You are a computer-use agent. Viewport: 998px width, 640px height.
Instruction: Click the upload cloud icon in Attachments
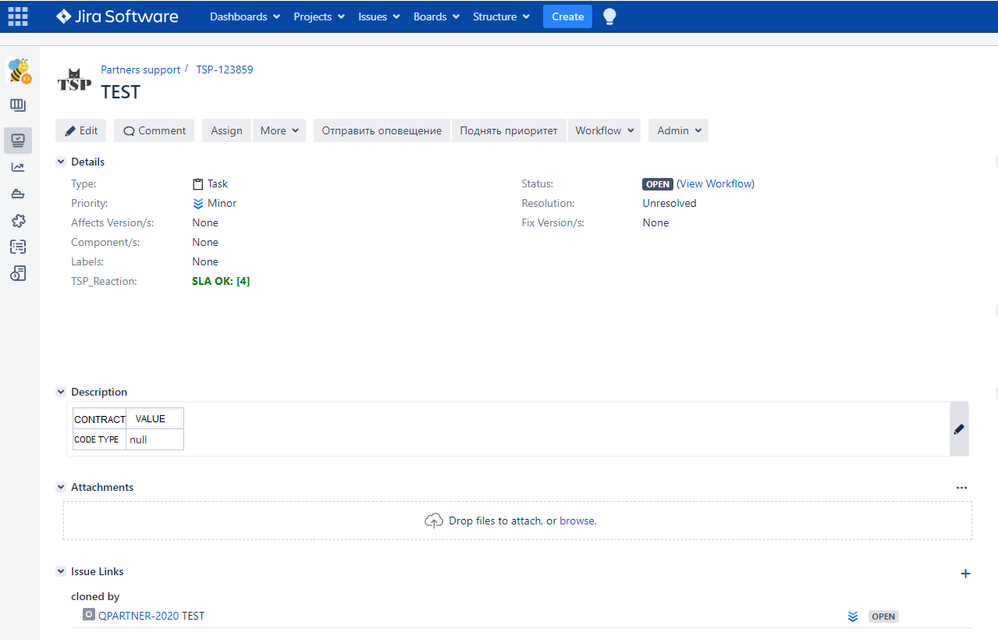(x=433, y=521)
